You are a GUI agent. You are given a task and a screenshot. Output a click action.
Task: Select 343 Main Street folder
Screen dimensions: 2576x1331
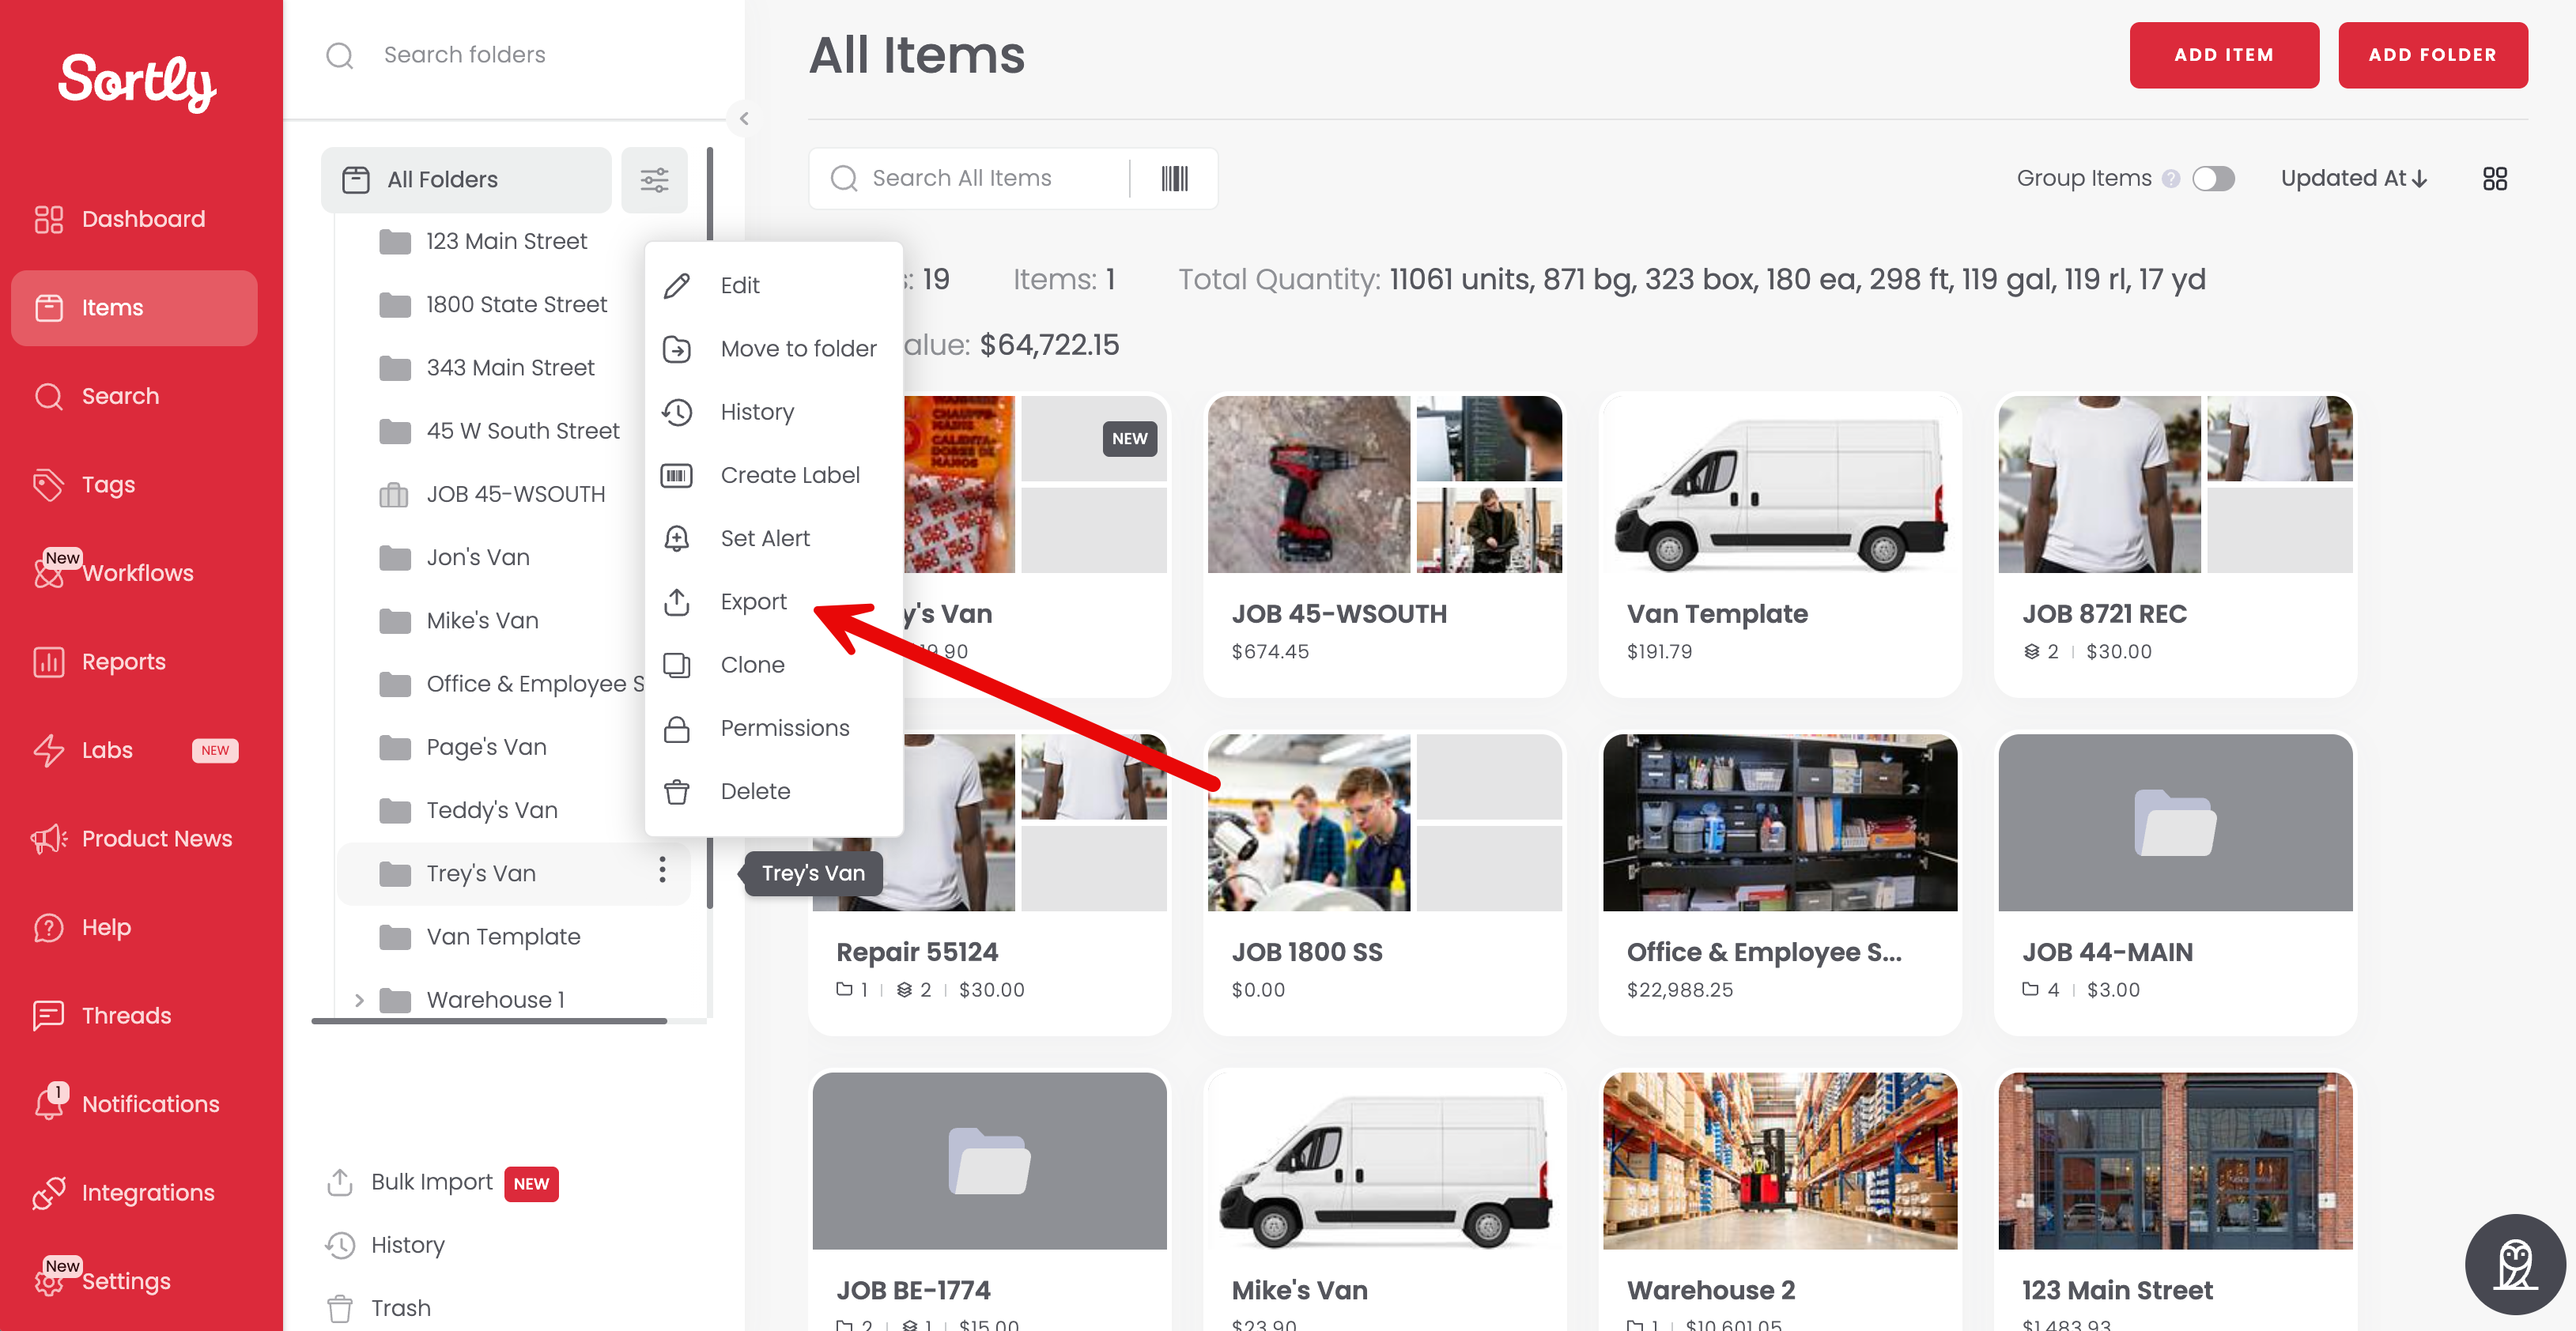487,368
